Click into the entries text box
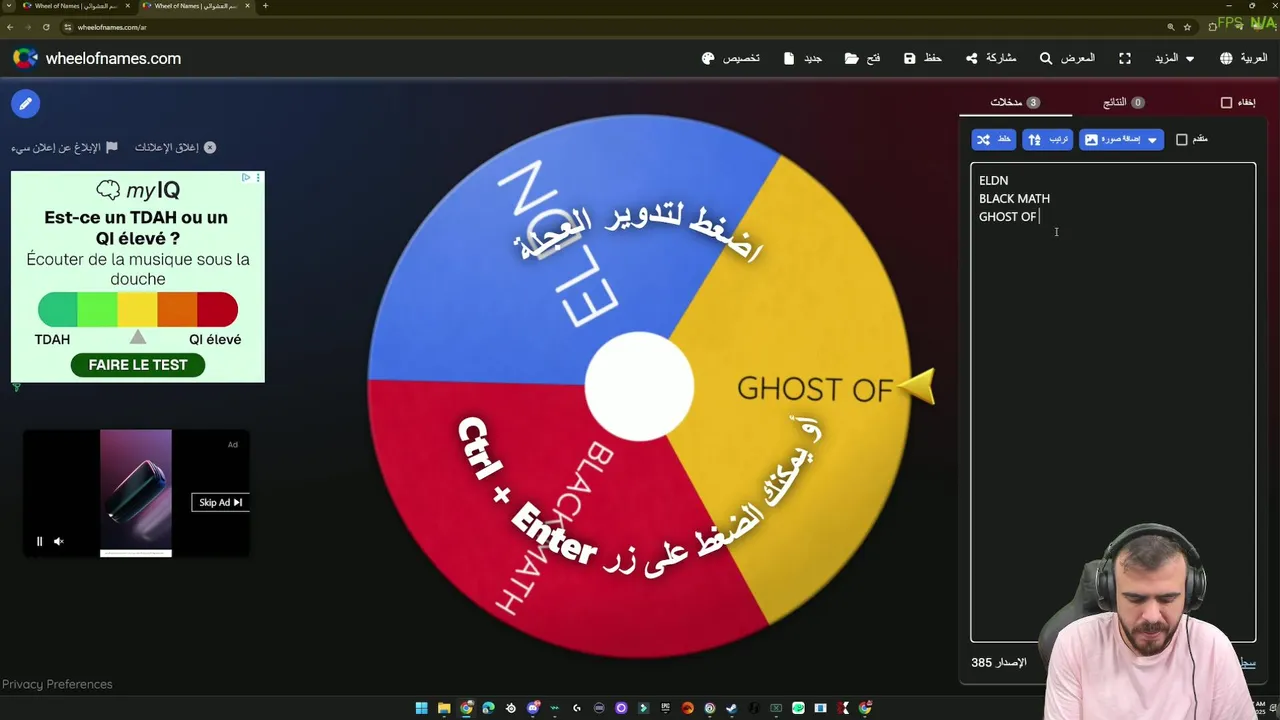 pyautogui.click(x=1113, y=402)
